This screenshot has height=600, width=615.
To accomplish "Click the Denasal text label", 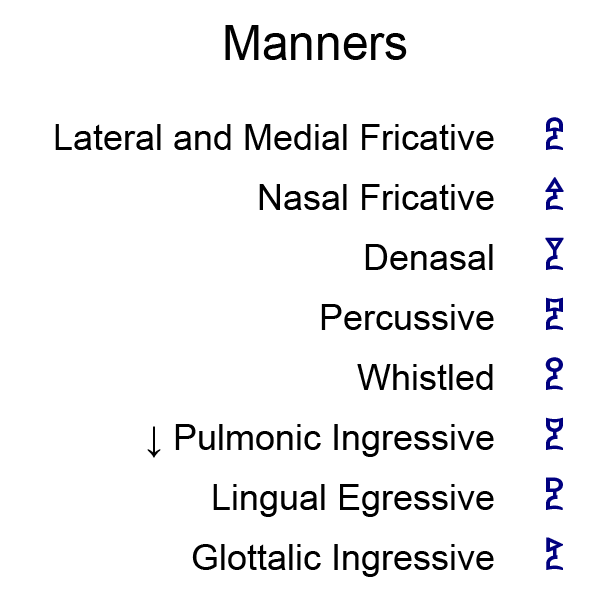I will [x=429, y=258].
